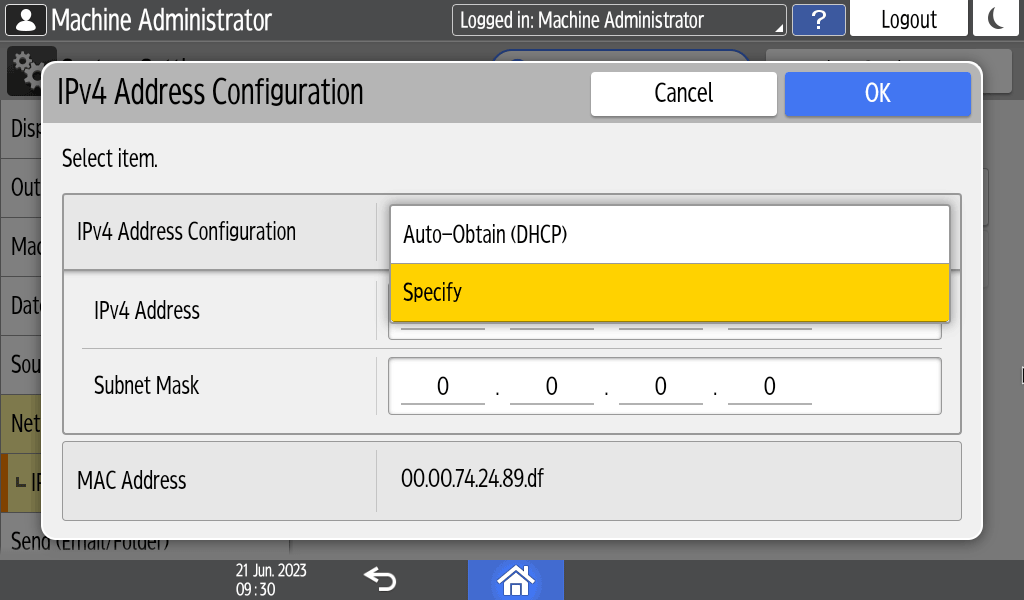The image size is (1024, 600).
Task: Select the Specify option
Action: (x=669, y=293)
